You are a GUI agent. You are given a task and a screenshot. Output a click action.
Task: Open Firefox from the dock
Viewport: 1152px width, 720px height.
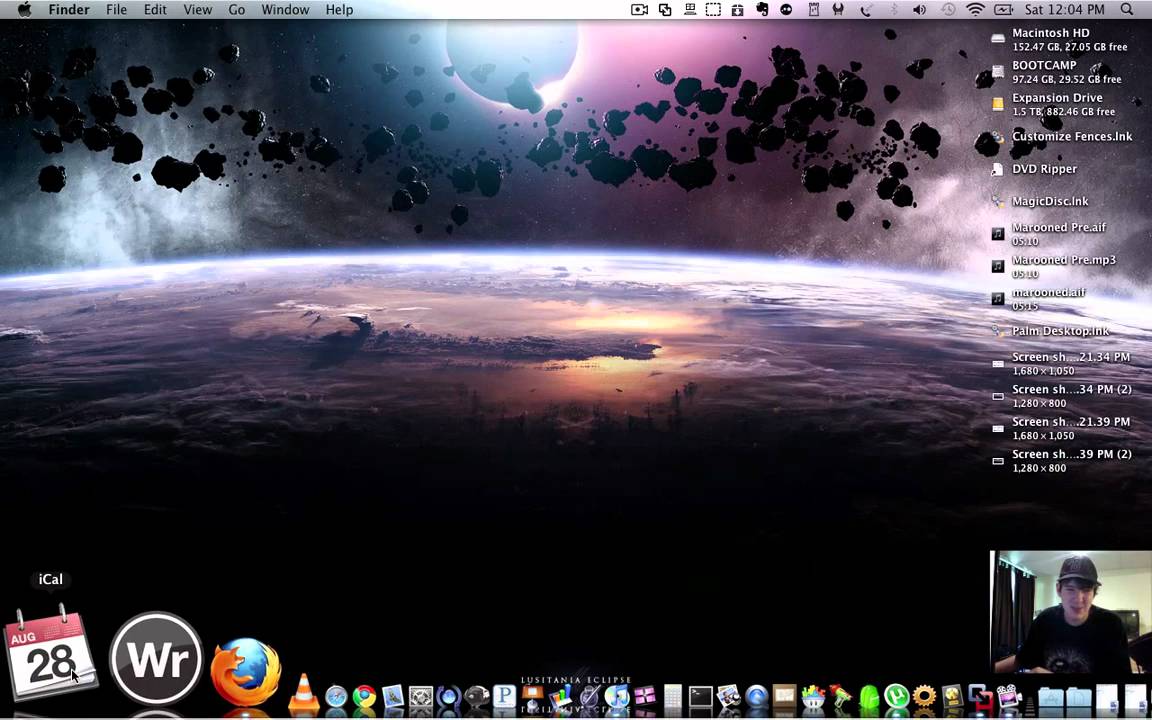[x=246, y=672]
